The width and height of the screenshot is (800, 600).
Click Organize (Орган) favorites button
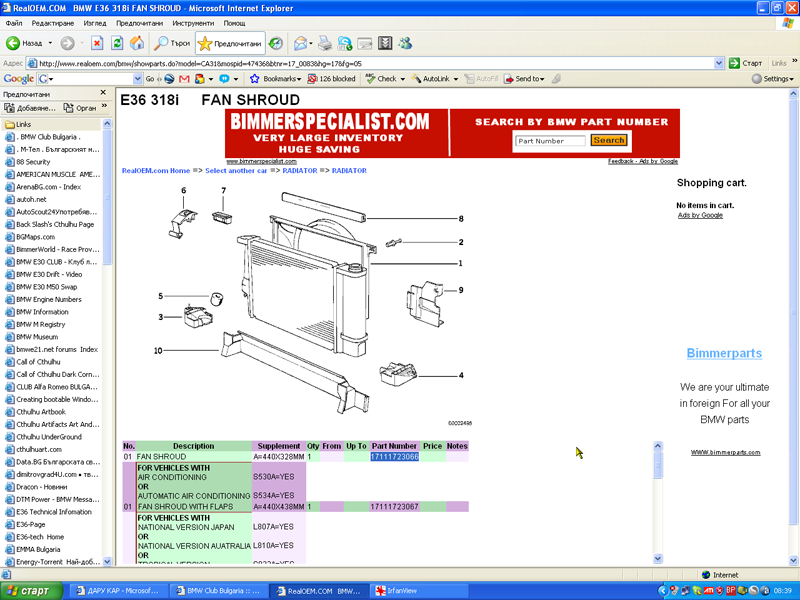tap(80, 108)
